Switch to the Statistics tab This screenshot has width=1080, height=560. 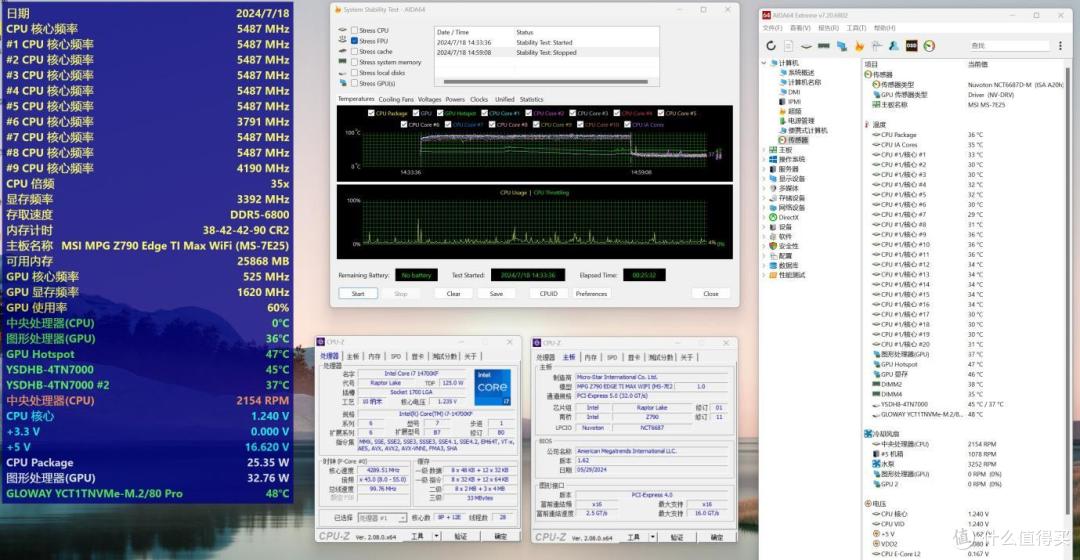pyautogui.click(x=531, y=99)
